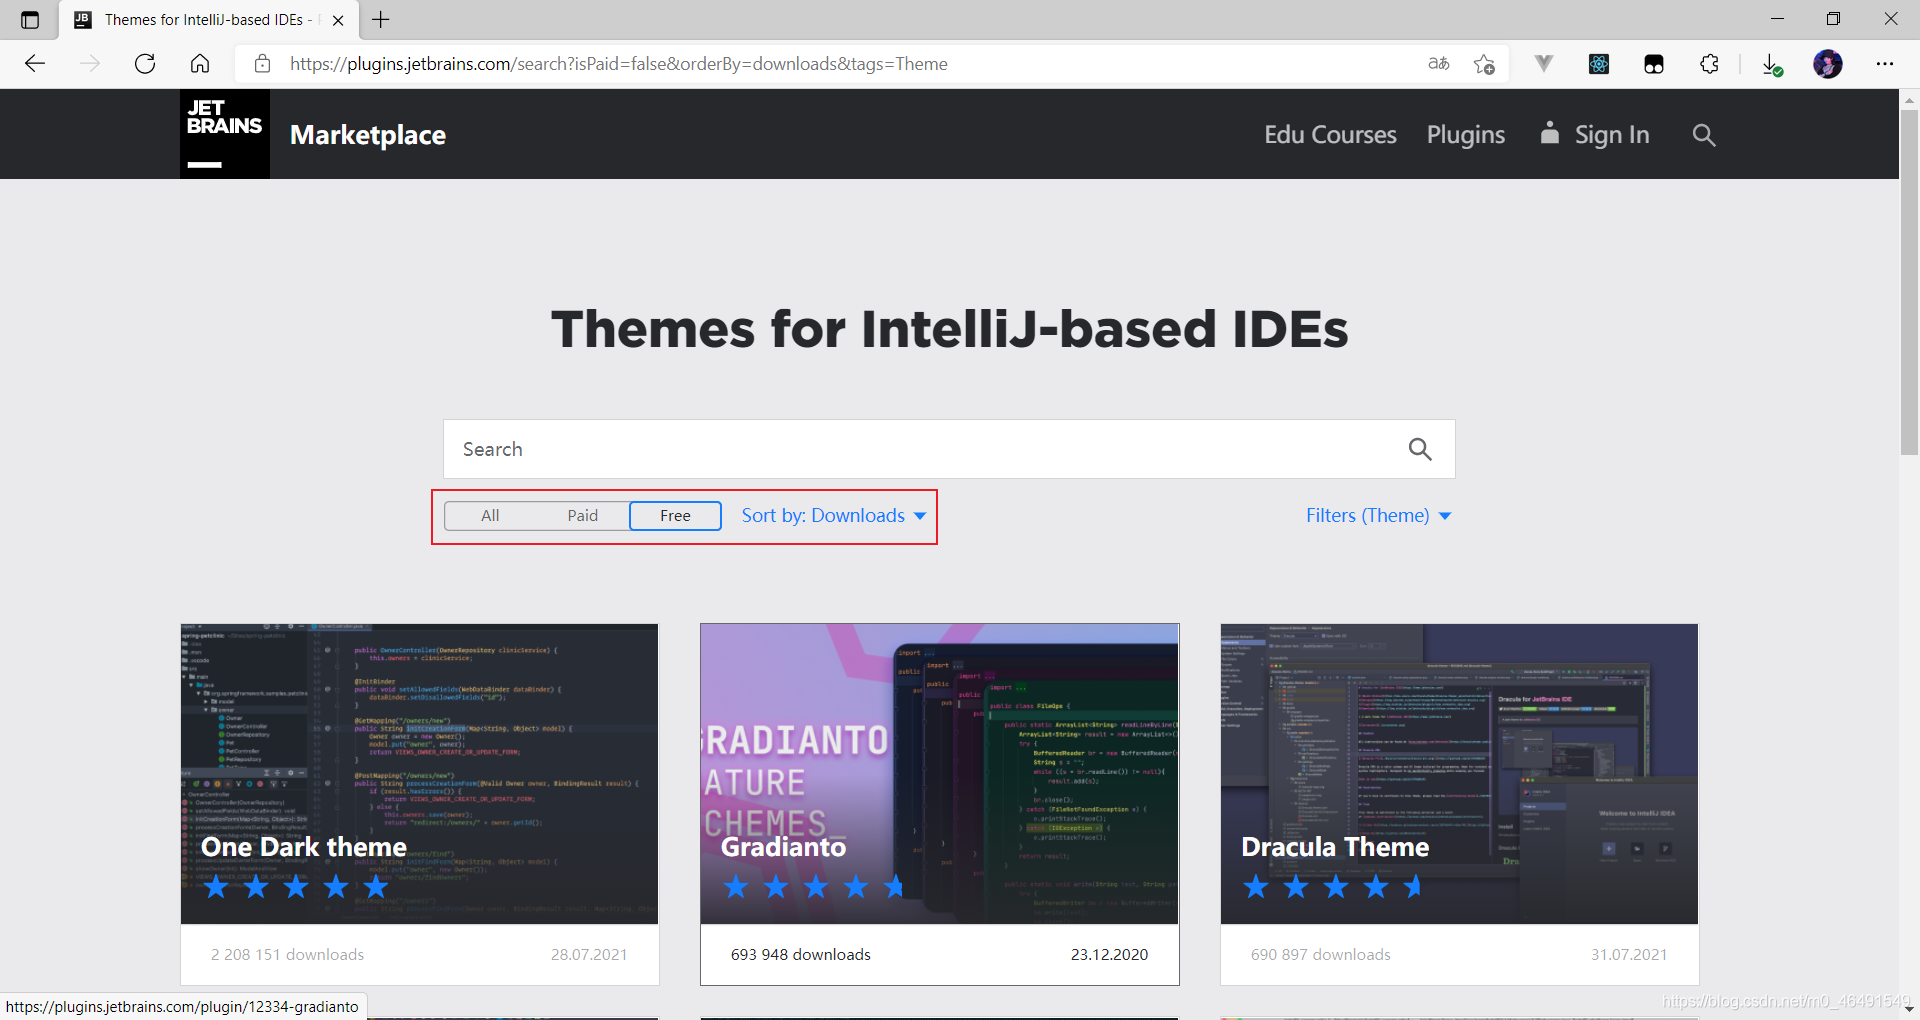Viewport: 1920px width, 1020px height.
Task: Go to Marketplace home link
Action: 368,135
